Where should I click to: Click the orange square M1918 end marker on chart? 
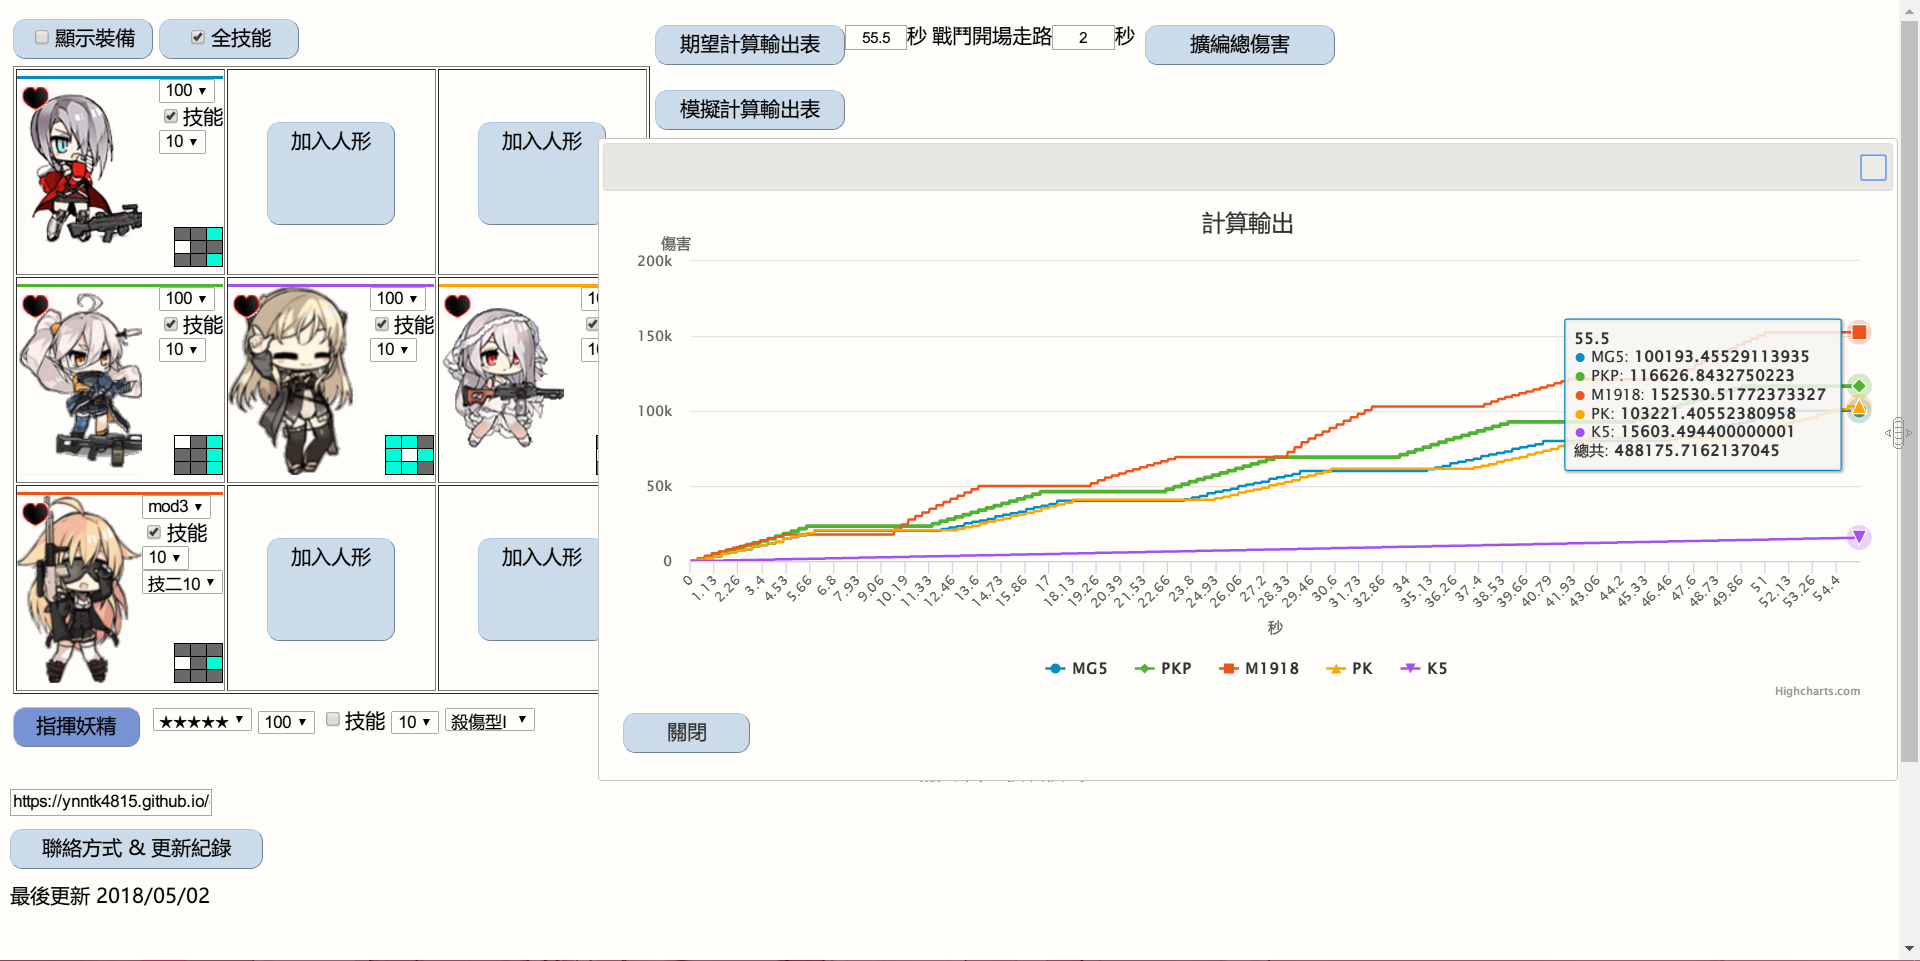(1859, 332)
